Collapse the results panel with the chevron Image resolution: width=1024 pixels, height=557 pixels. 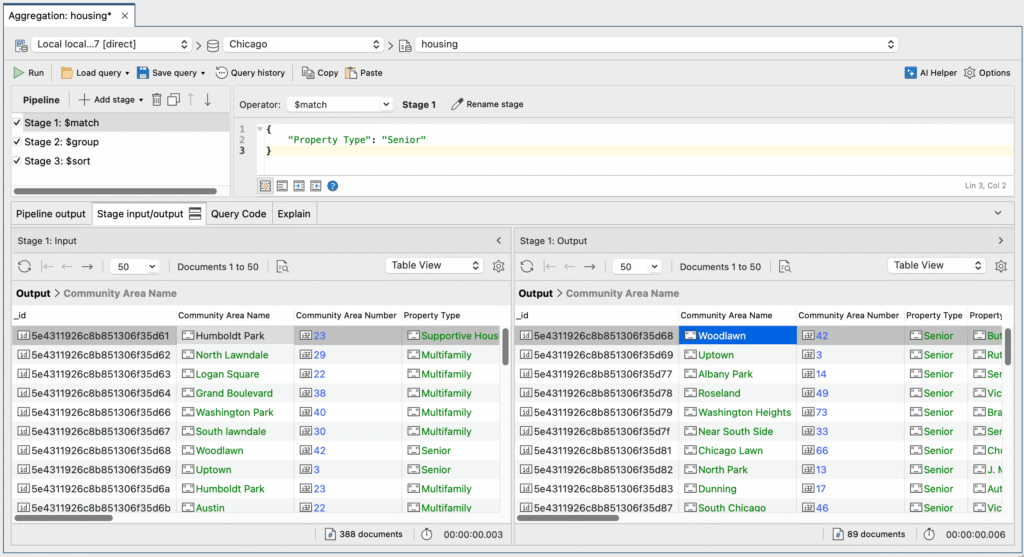(998, 214)
